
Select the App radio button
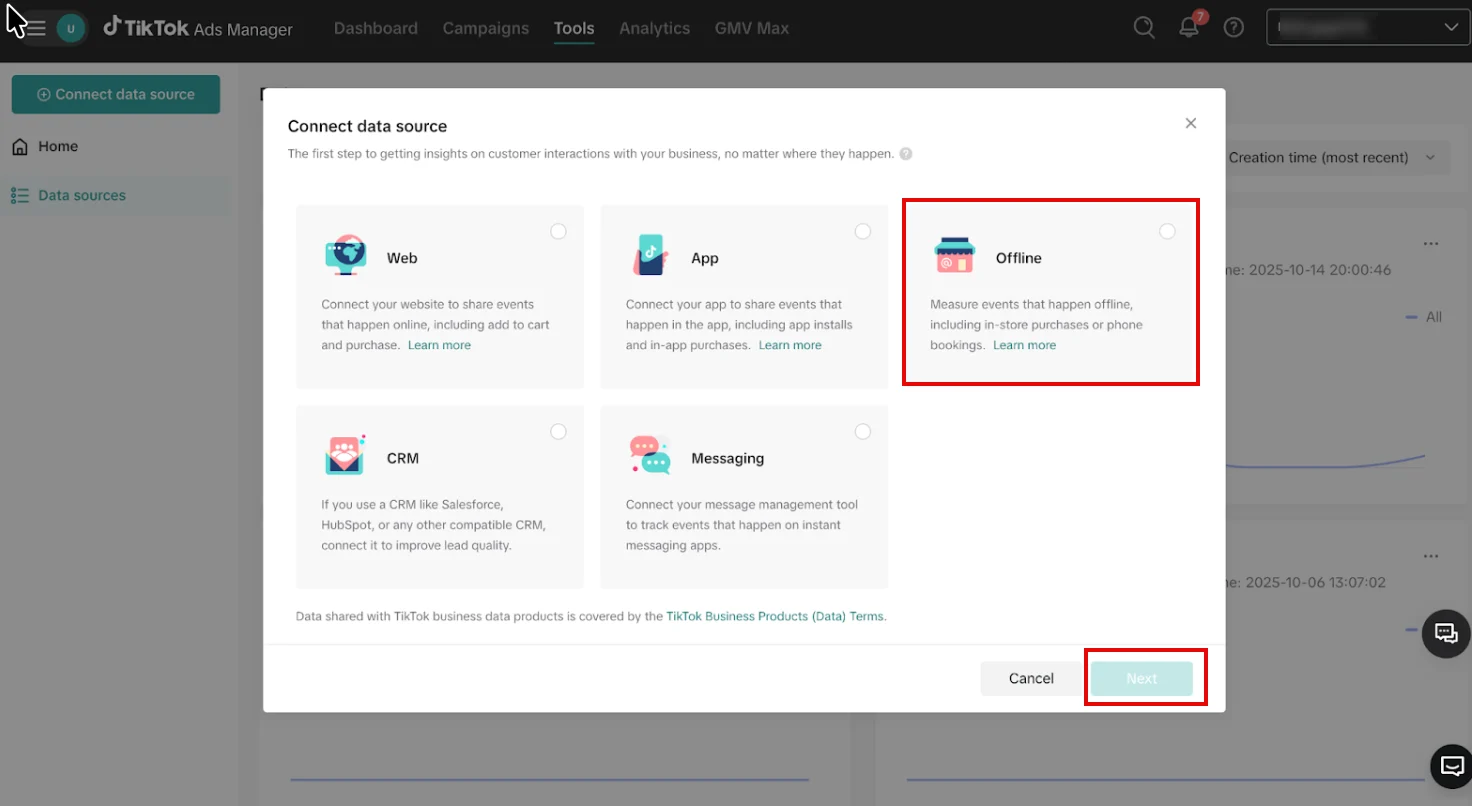(863, 232)
